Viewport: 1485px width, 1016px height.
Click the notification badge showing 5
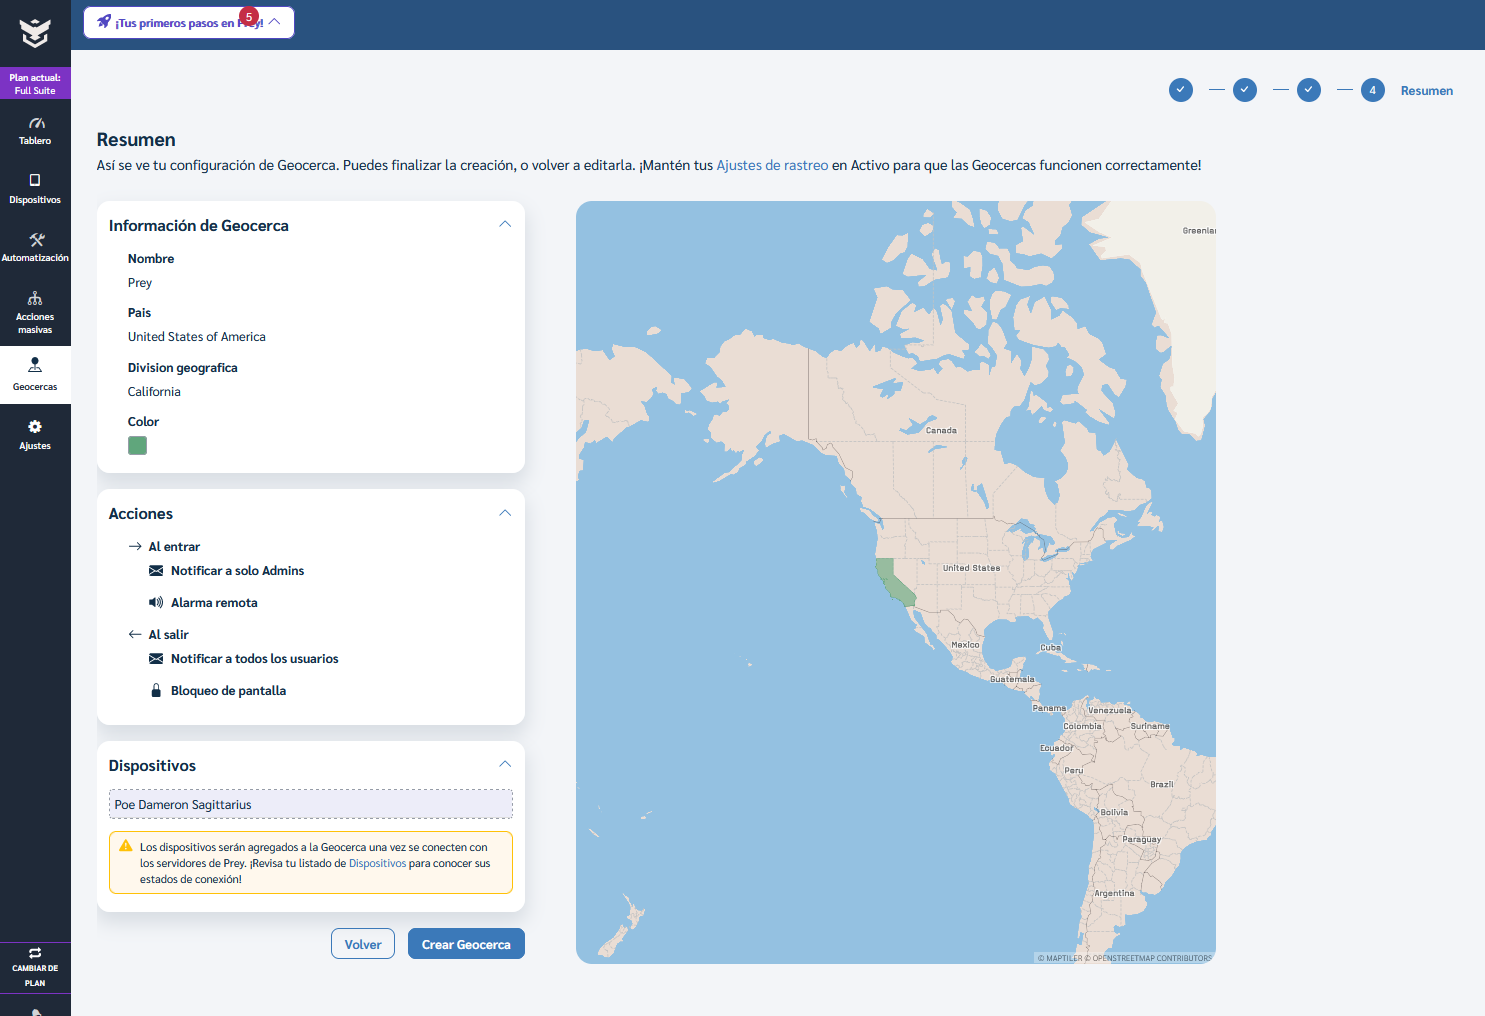point(249,17)
